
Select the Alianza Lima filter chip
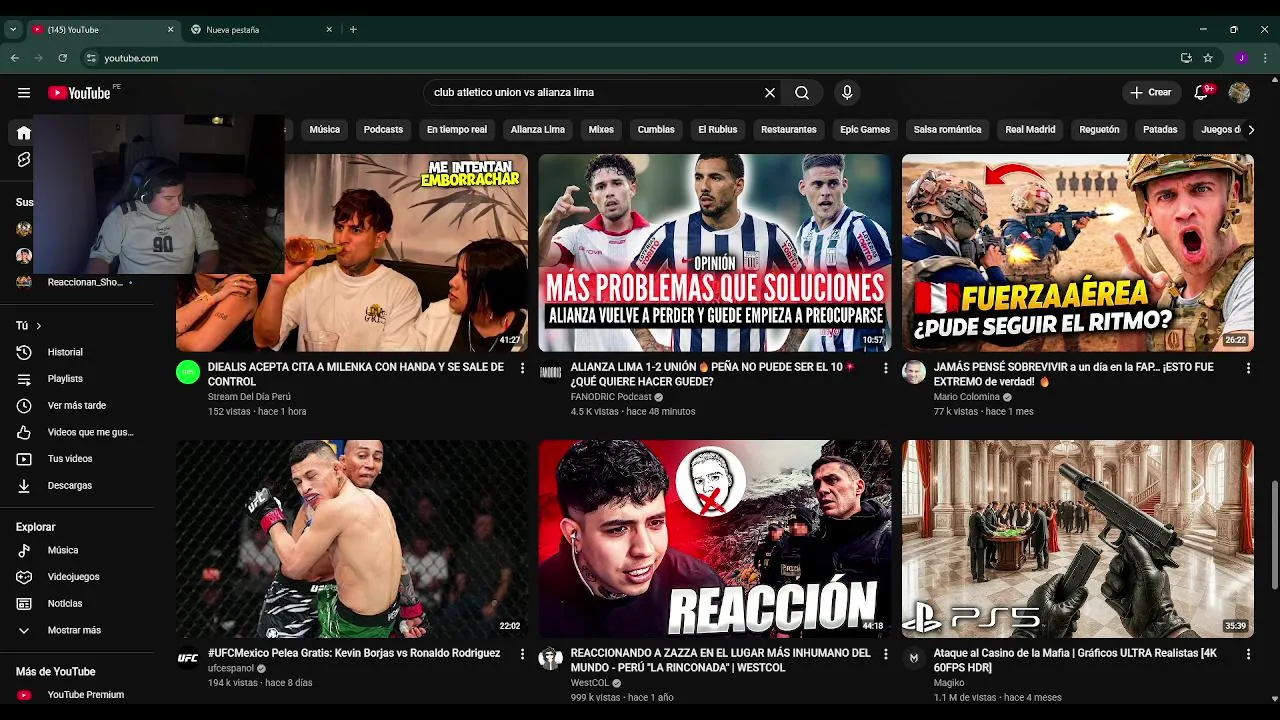[x=538, y=130]
